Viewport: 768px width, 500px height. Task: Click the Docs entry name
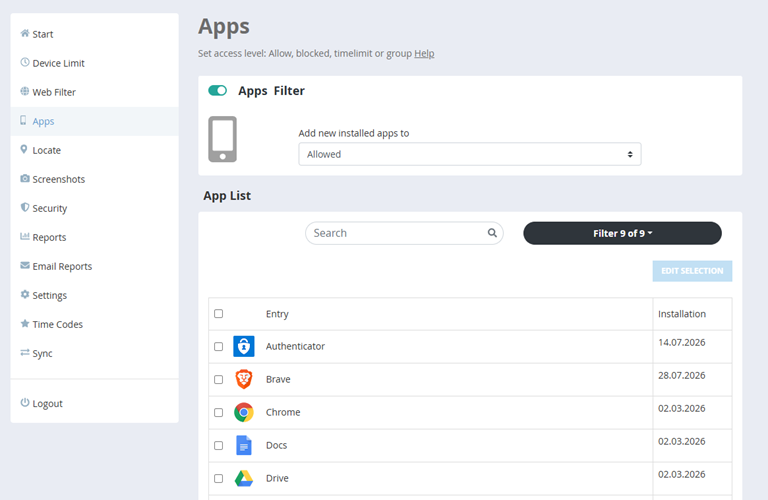pyautogui.click(x=276, y=445)
